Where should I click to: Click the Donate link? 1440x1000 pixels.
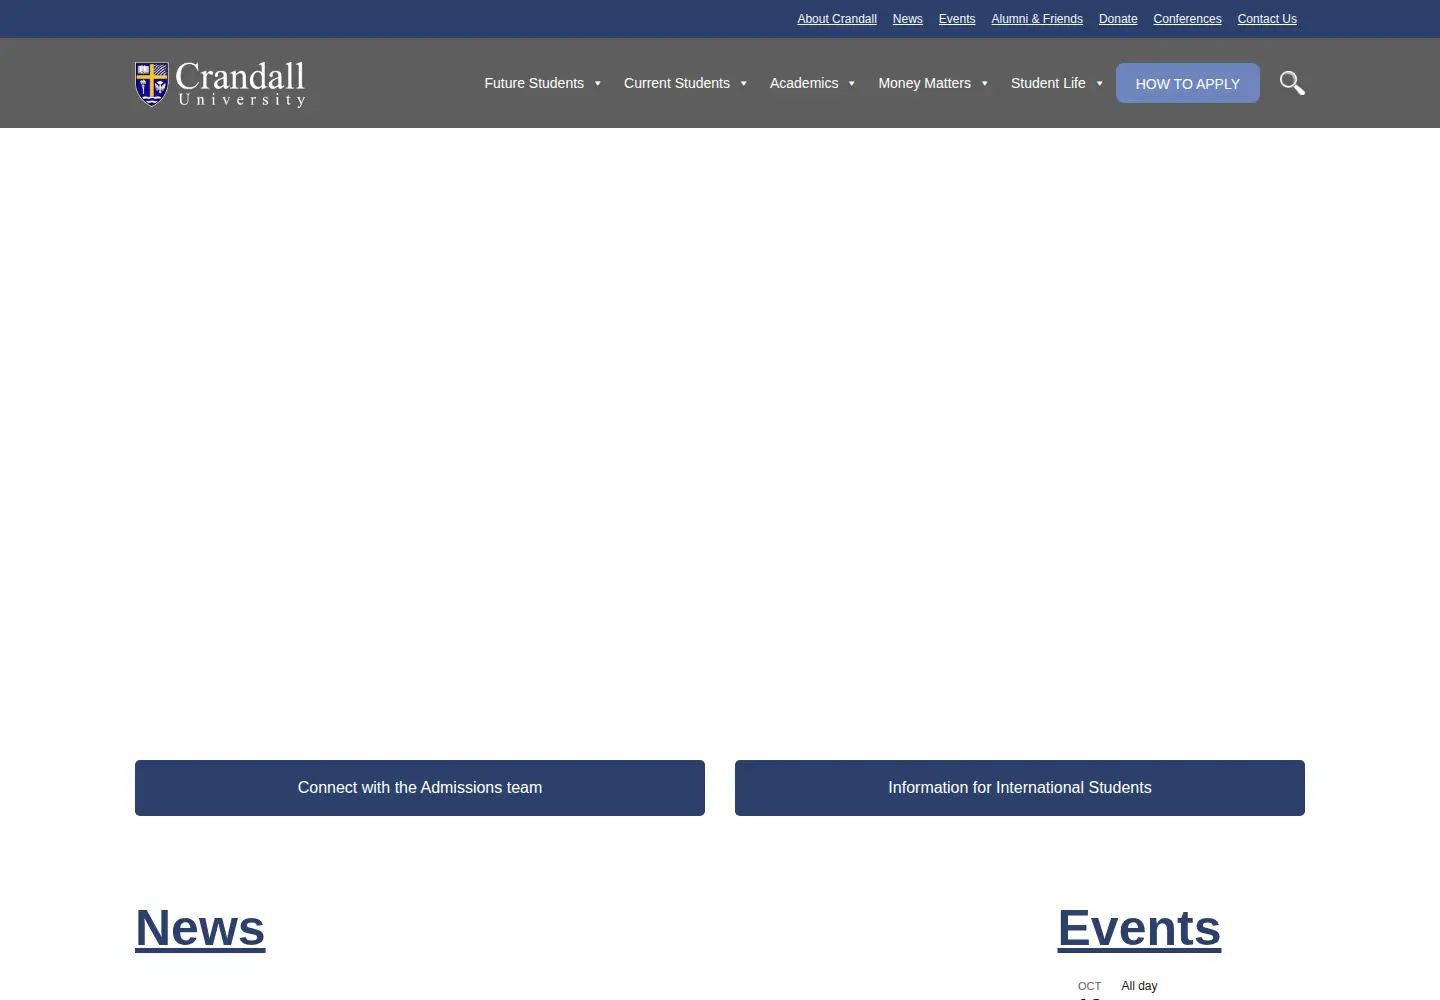pyautogui.click(x=1118, y=19)
